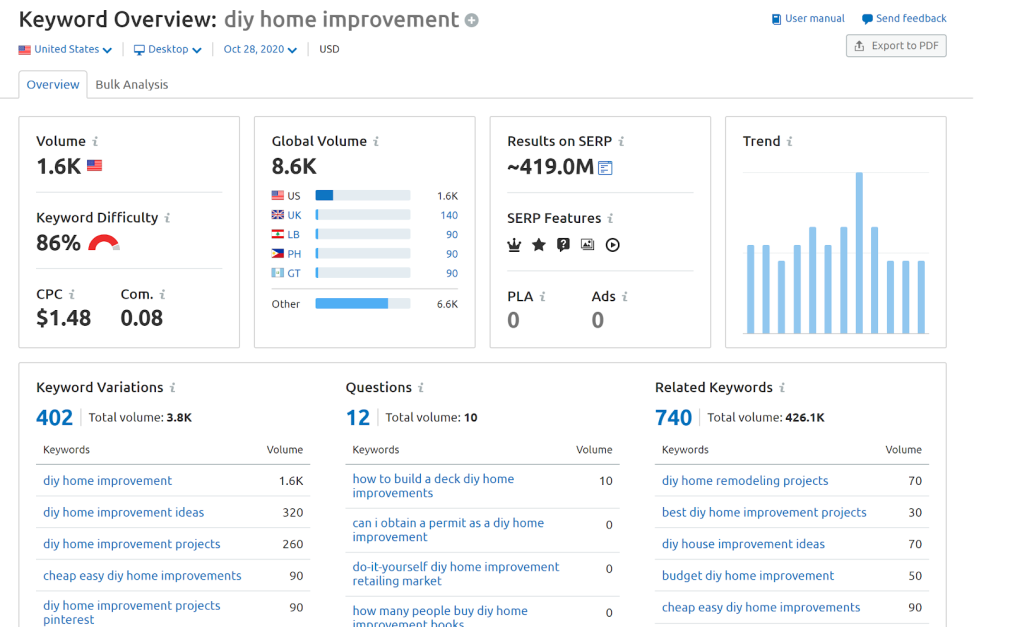Send feedback via the speech bubble link
The width and height of the screenshot is (1010, 627).
point(904,19)
